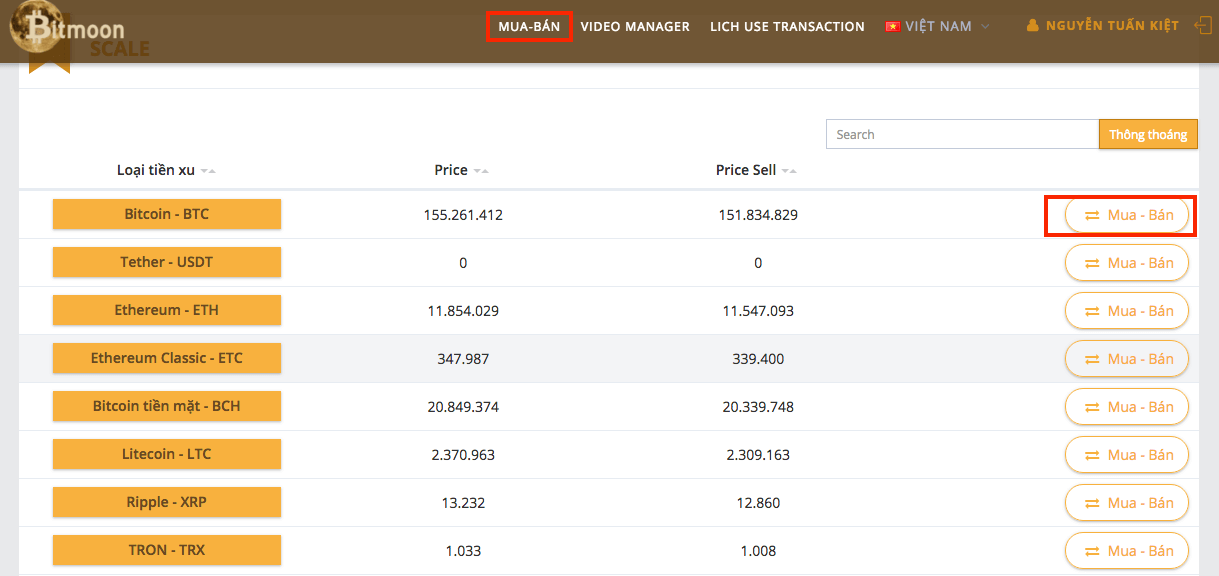Open LICH USE TRANSACTION page

[x=787, y=27]
